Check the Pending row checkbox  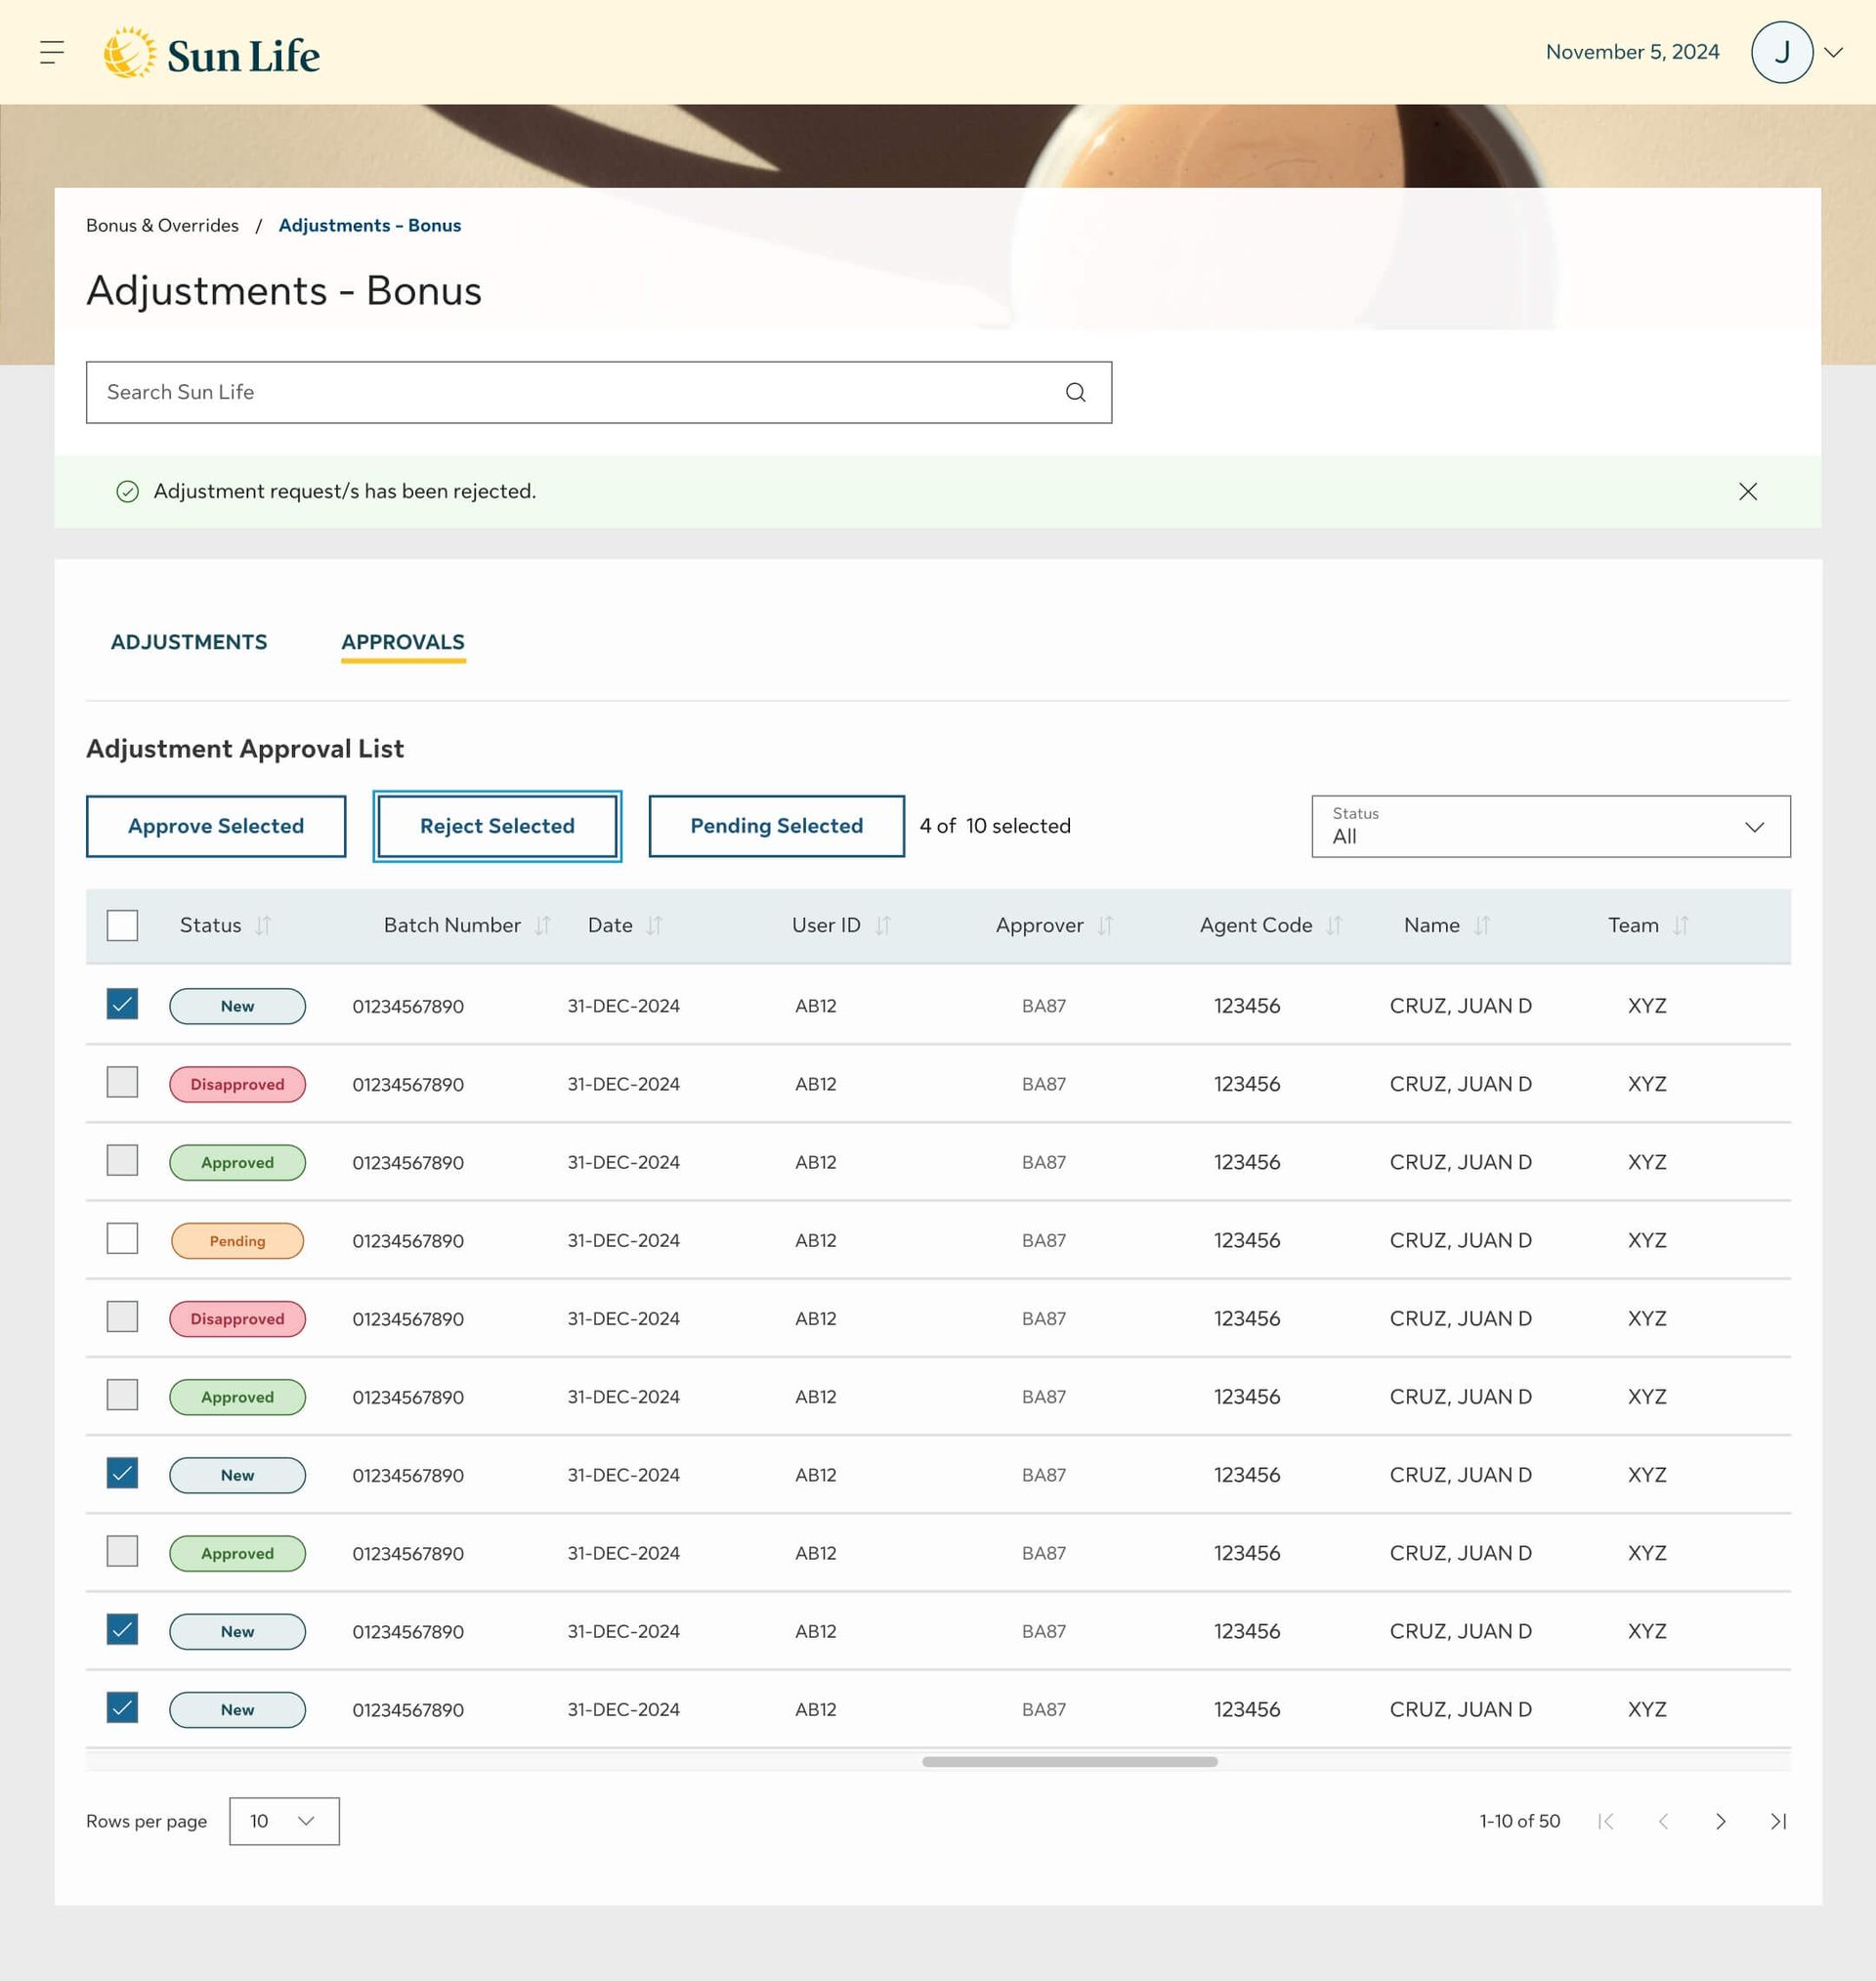click(122, 1238)
